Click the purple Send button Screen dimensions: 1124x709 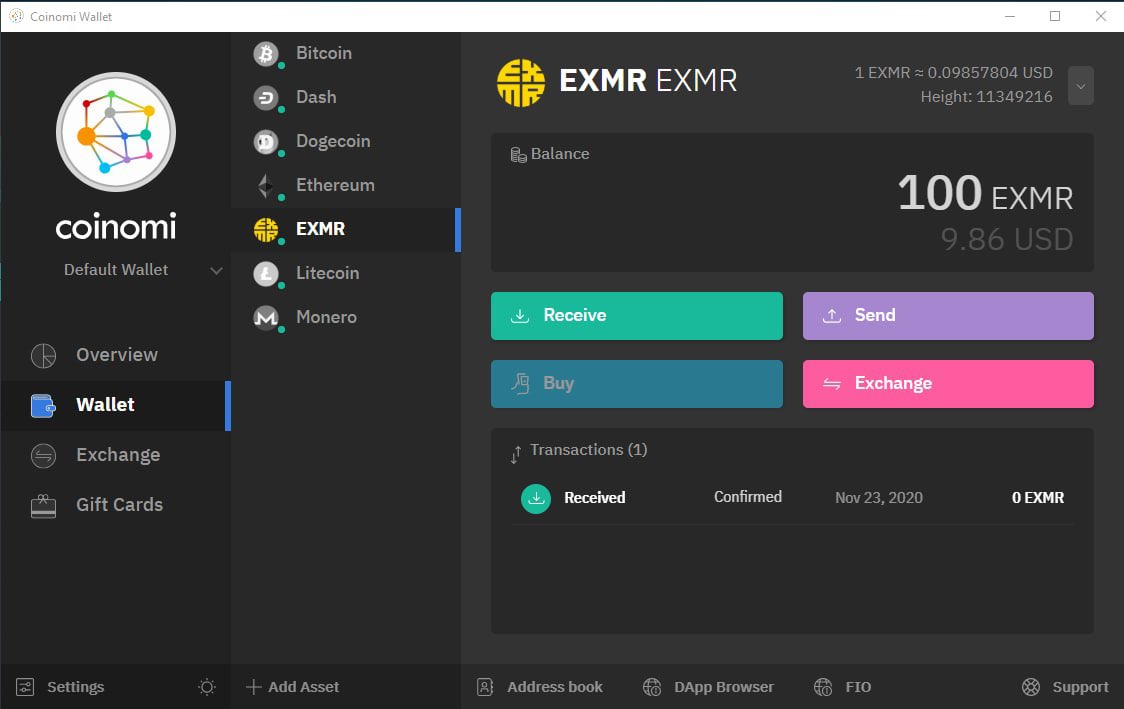[x=948, y=316]
